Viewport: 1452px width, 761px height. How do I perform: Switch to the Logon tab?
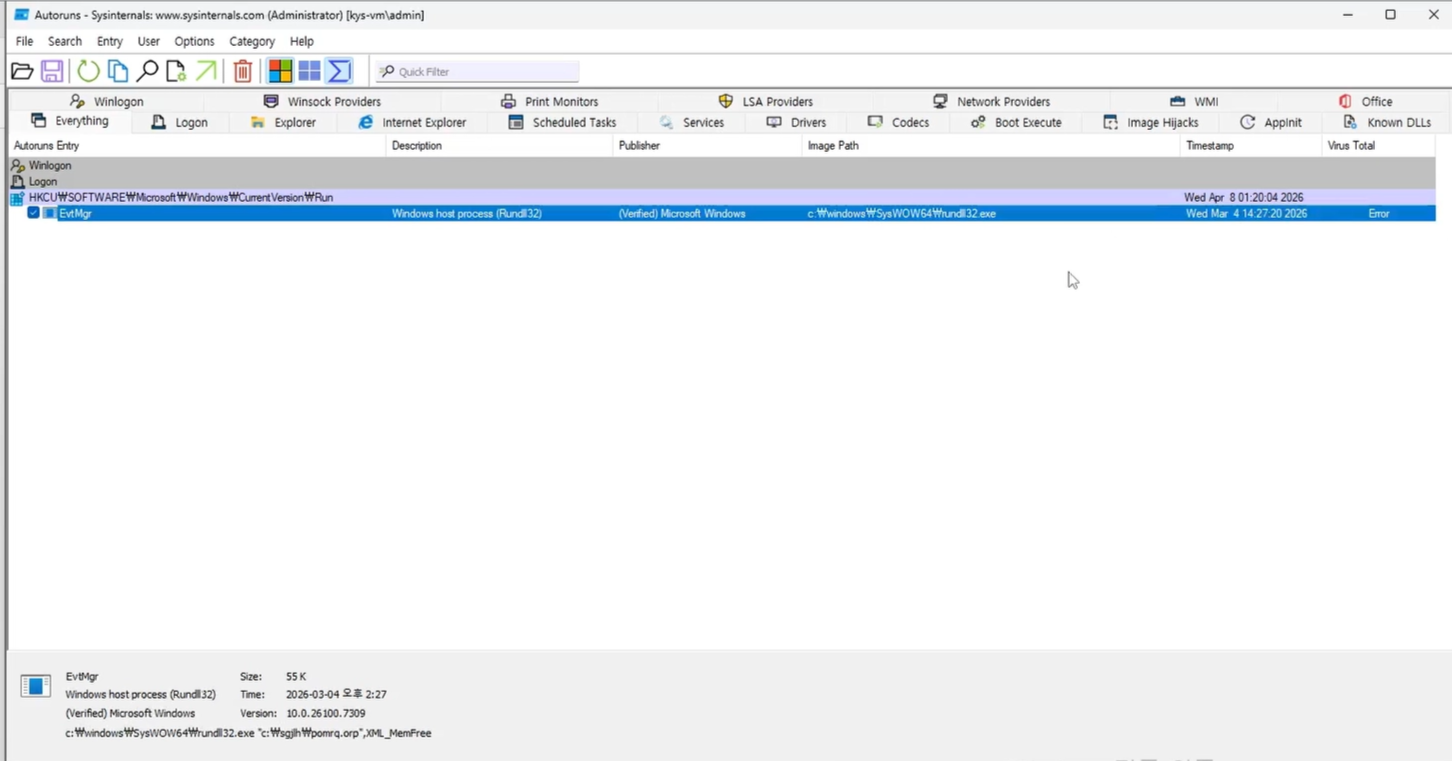pos(179,122)
